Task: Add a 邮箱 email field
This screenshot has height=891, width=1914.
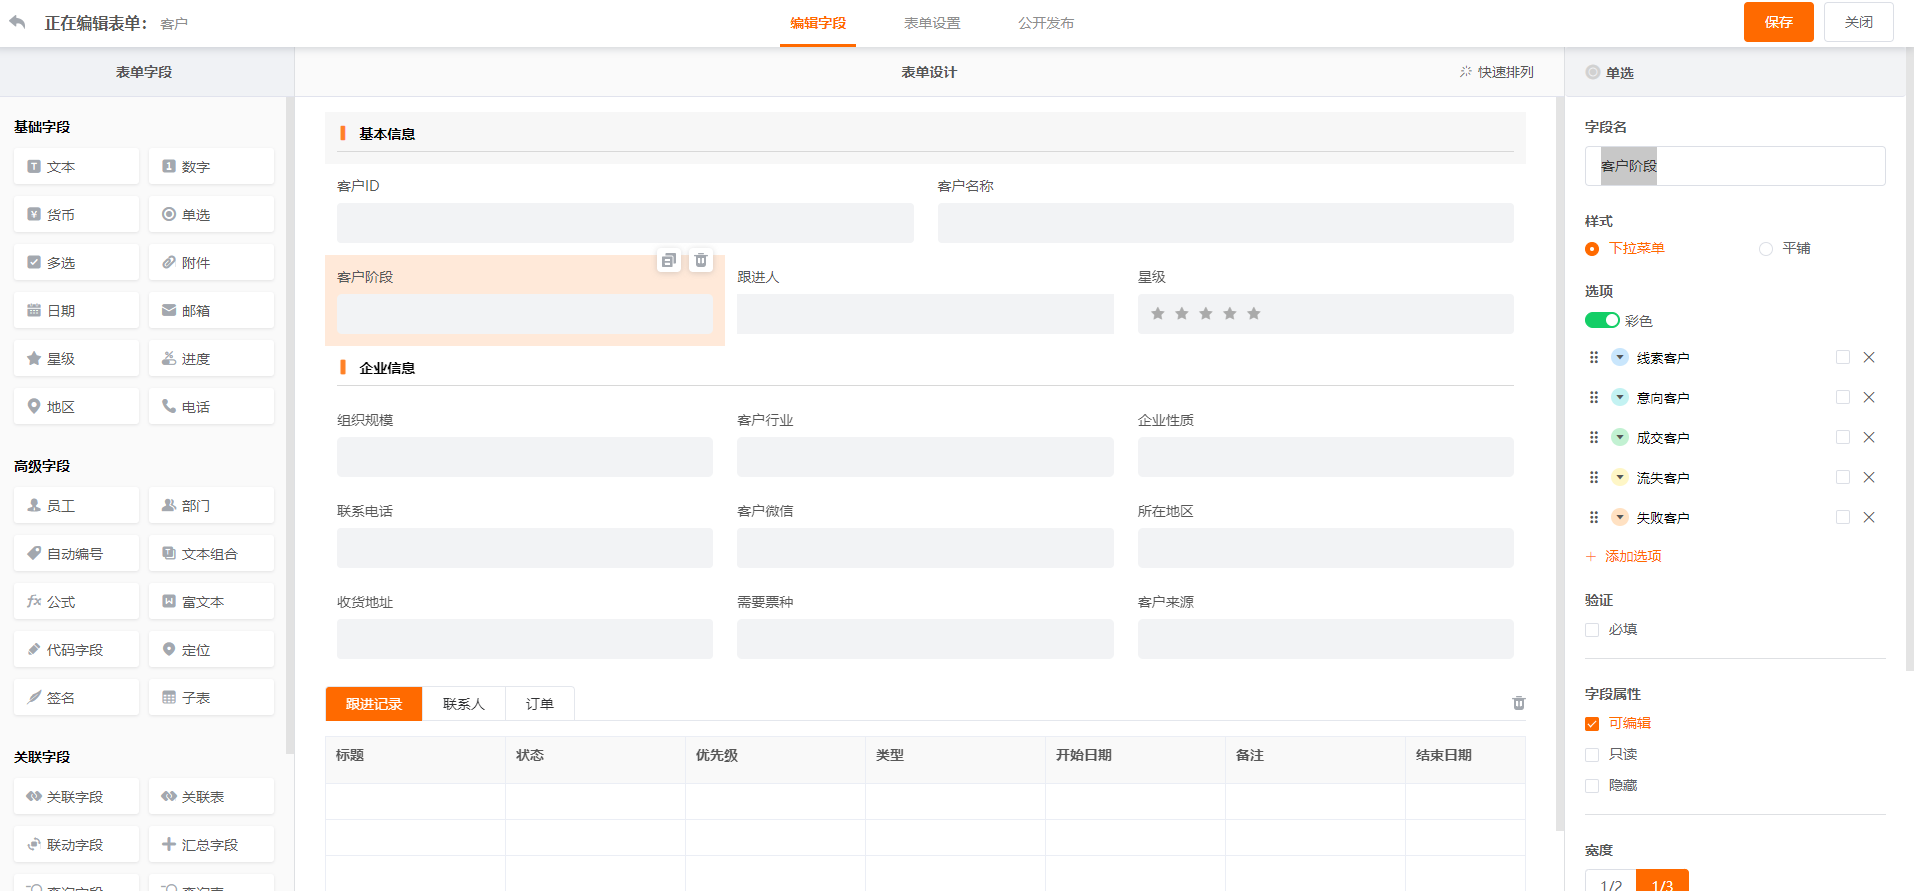Action: [x=211, y=310]
